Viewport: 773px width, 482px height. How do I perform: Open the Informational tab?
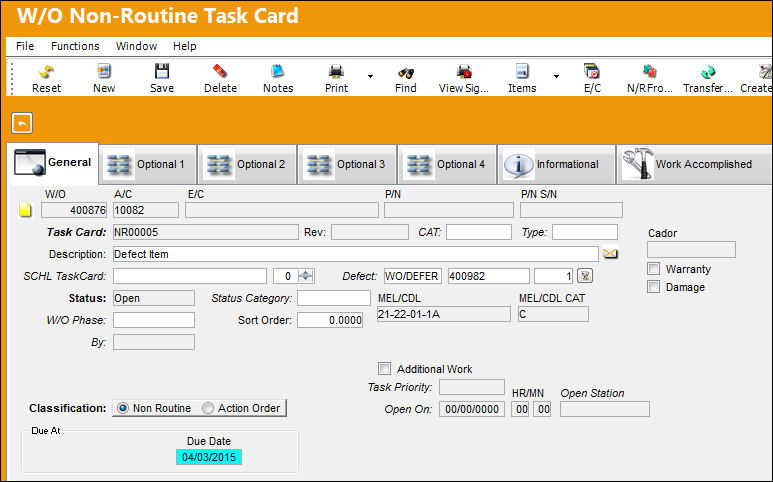pos(557,164)
